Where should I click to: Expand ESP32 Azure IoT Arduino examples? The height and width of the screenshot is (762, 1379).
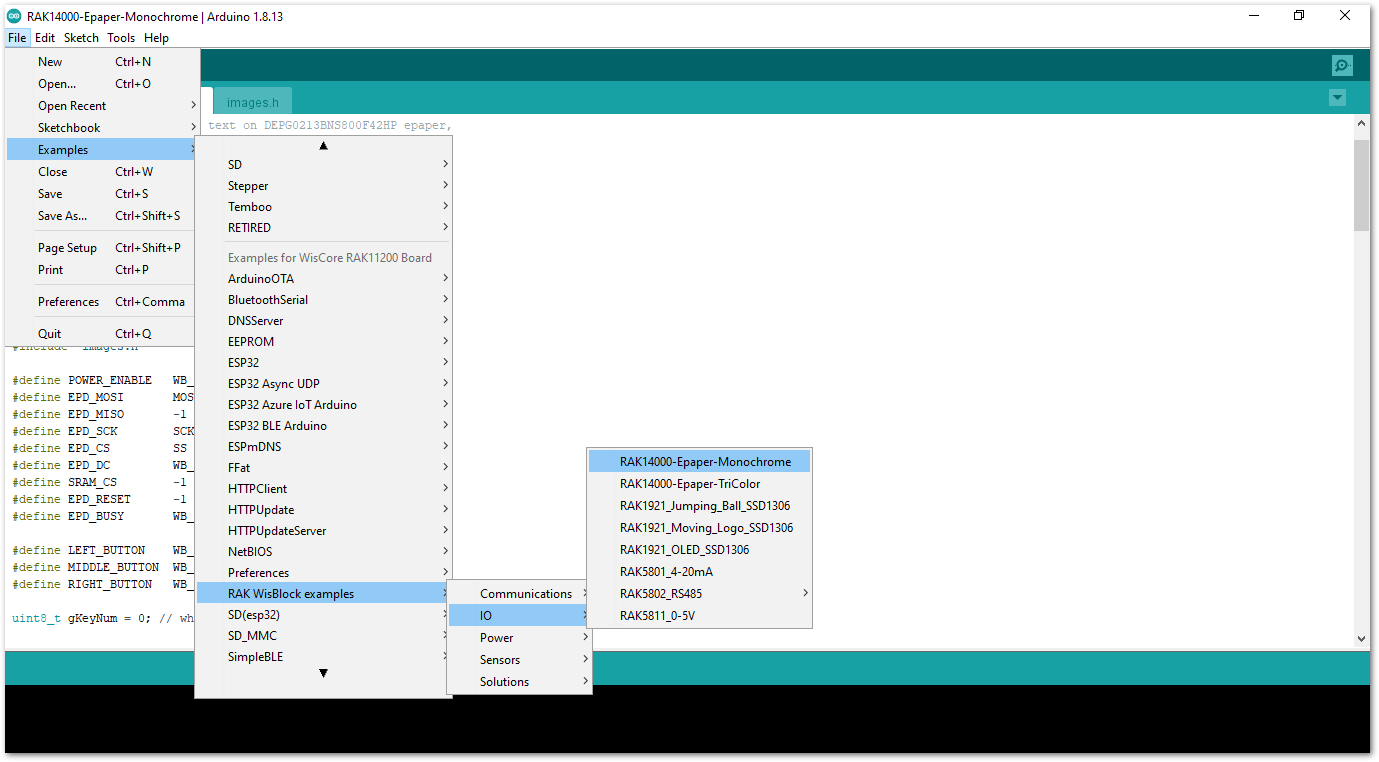pyautogui.click(x=323, y=405)
